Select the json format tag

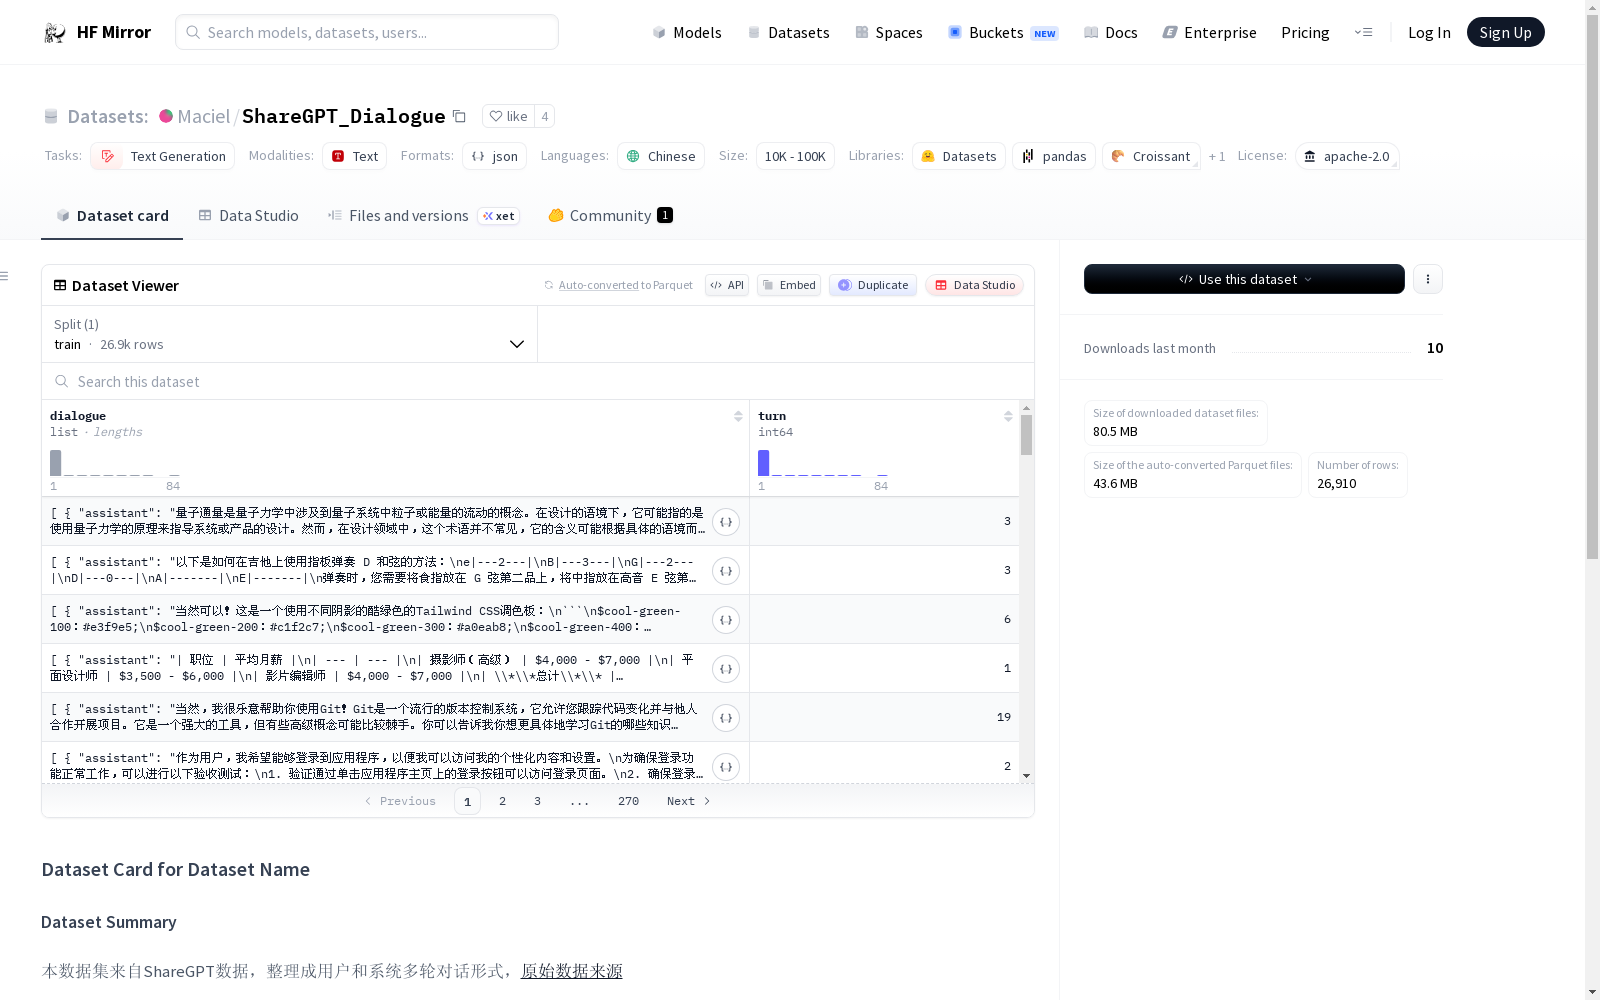(494, 156)
